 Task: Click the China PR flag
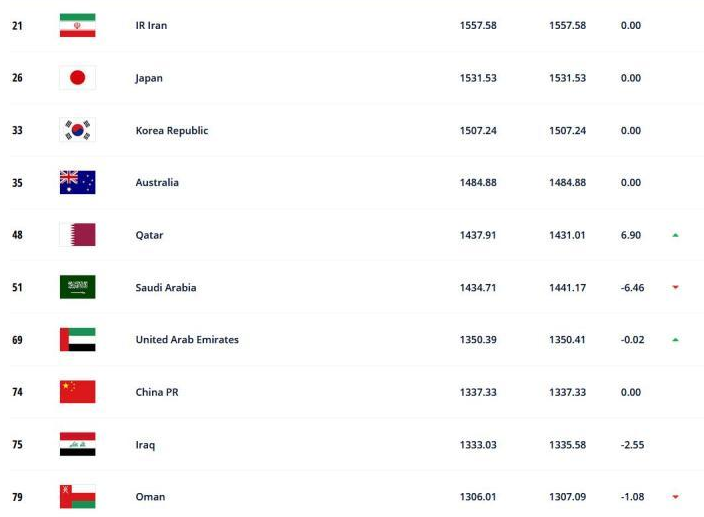click(77, 392)
